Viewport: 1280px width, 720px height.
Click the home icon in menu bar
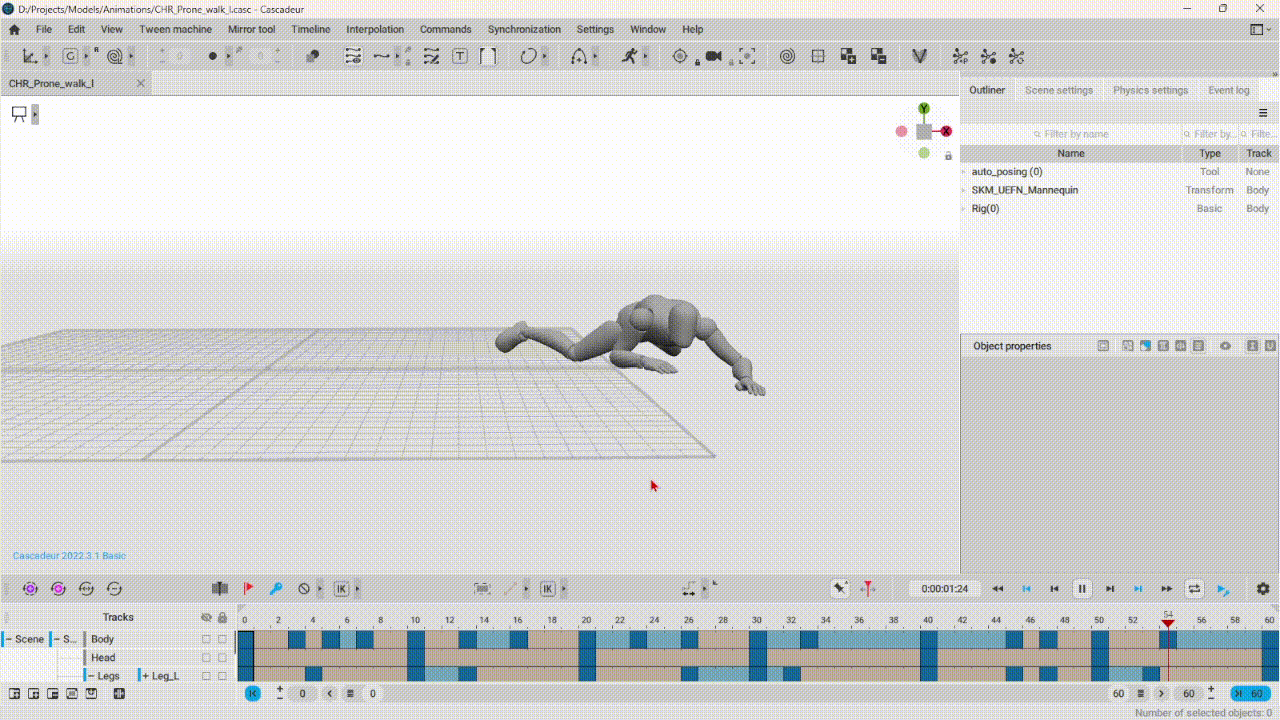[x=14, y=30]
